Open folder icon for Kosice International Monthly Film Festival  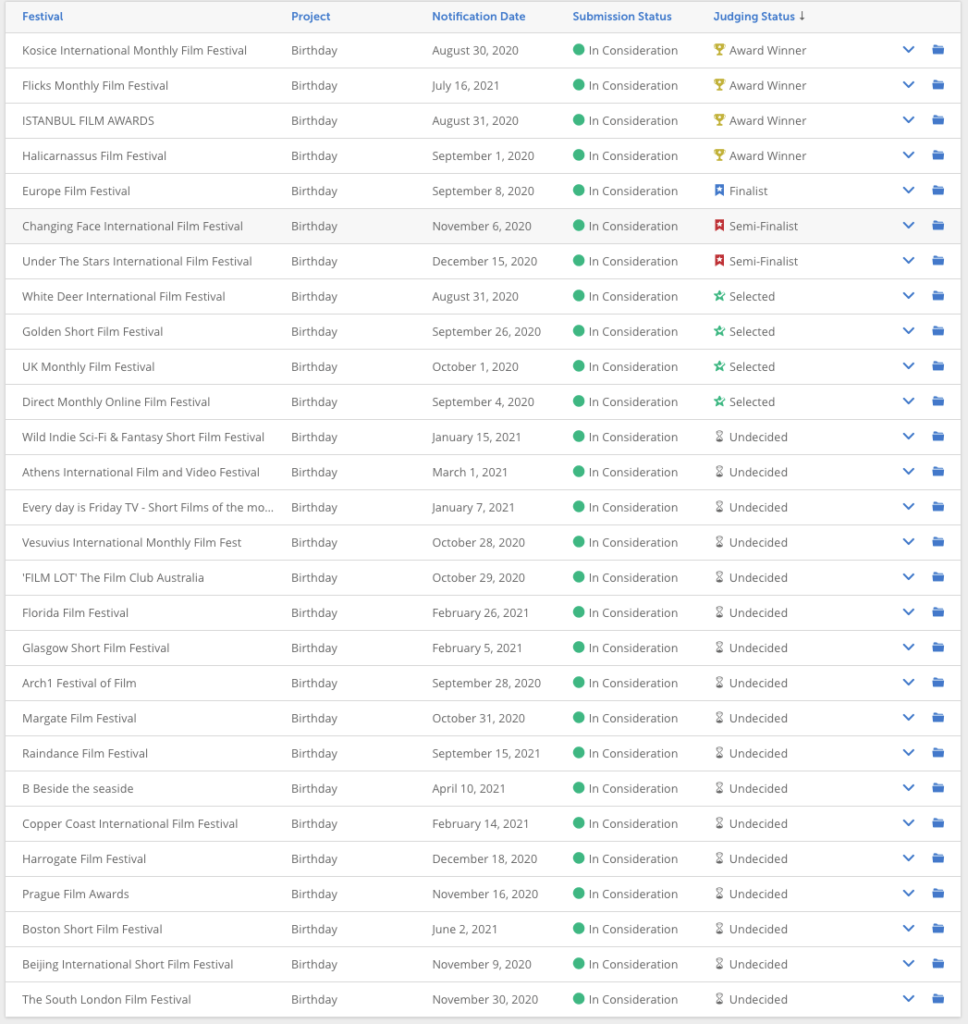point(938,50)
